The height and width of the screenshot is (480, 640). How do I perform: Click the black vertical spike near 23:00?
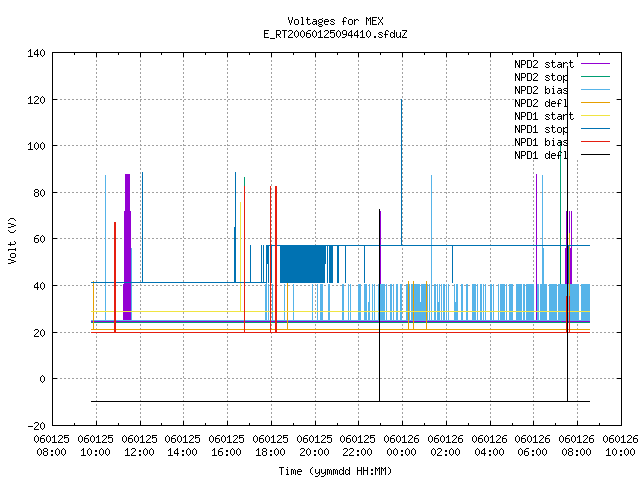[x=380, y=305]
